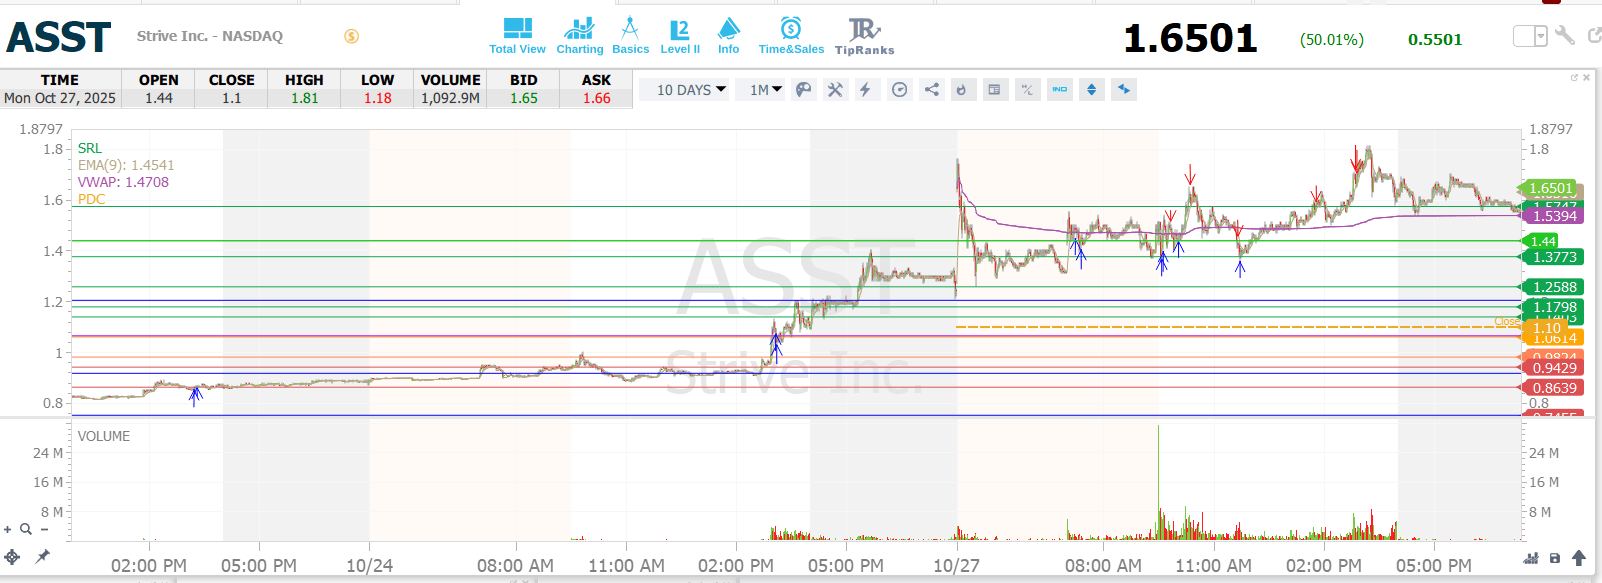The image size is (1602, 583).
Task: Click the BID value 1.65
Action: coord(523,98)
